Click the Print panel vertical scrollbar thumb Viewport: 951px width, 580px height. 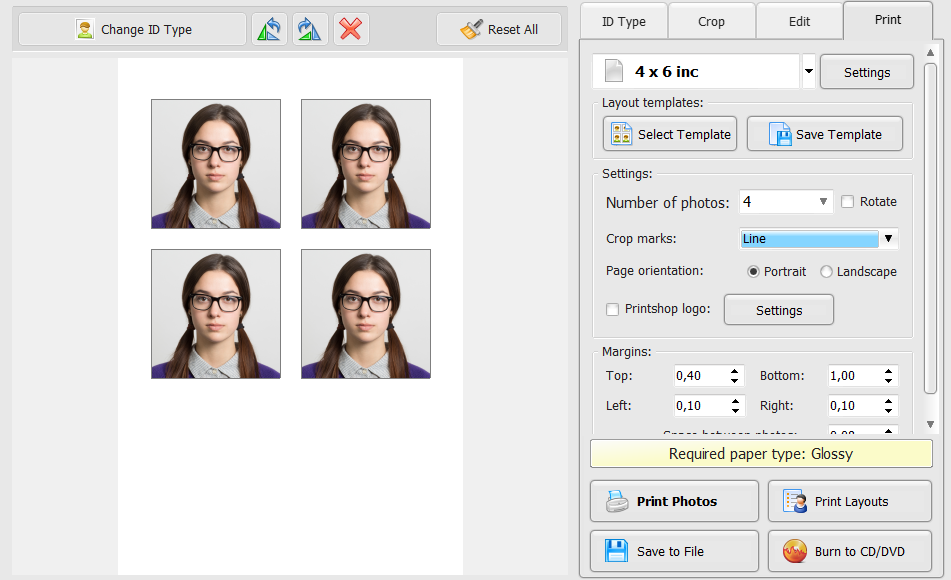tap(930, 228)
